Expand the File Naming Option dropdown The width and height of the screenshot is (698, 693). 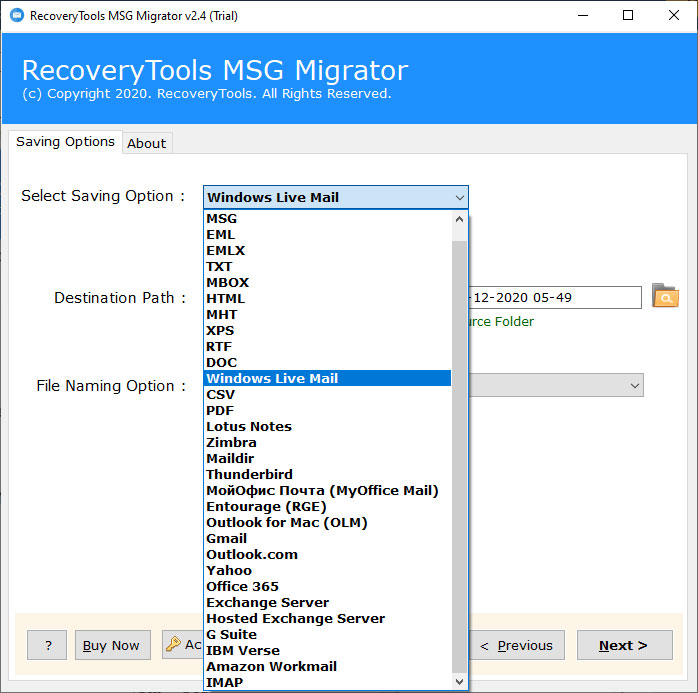click(635, 385)
